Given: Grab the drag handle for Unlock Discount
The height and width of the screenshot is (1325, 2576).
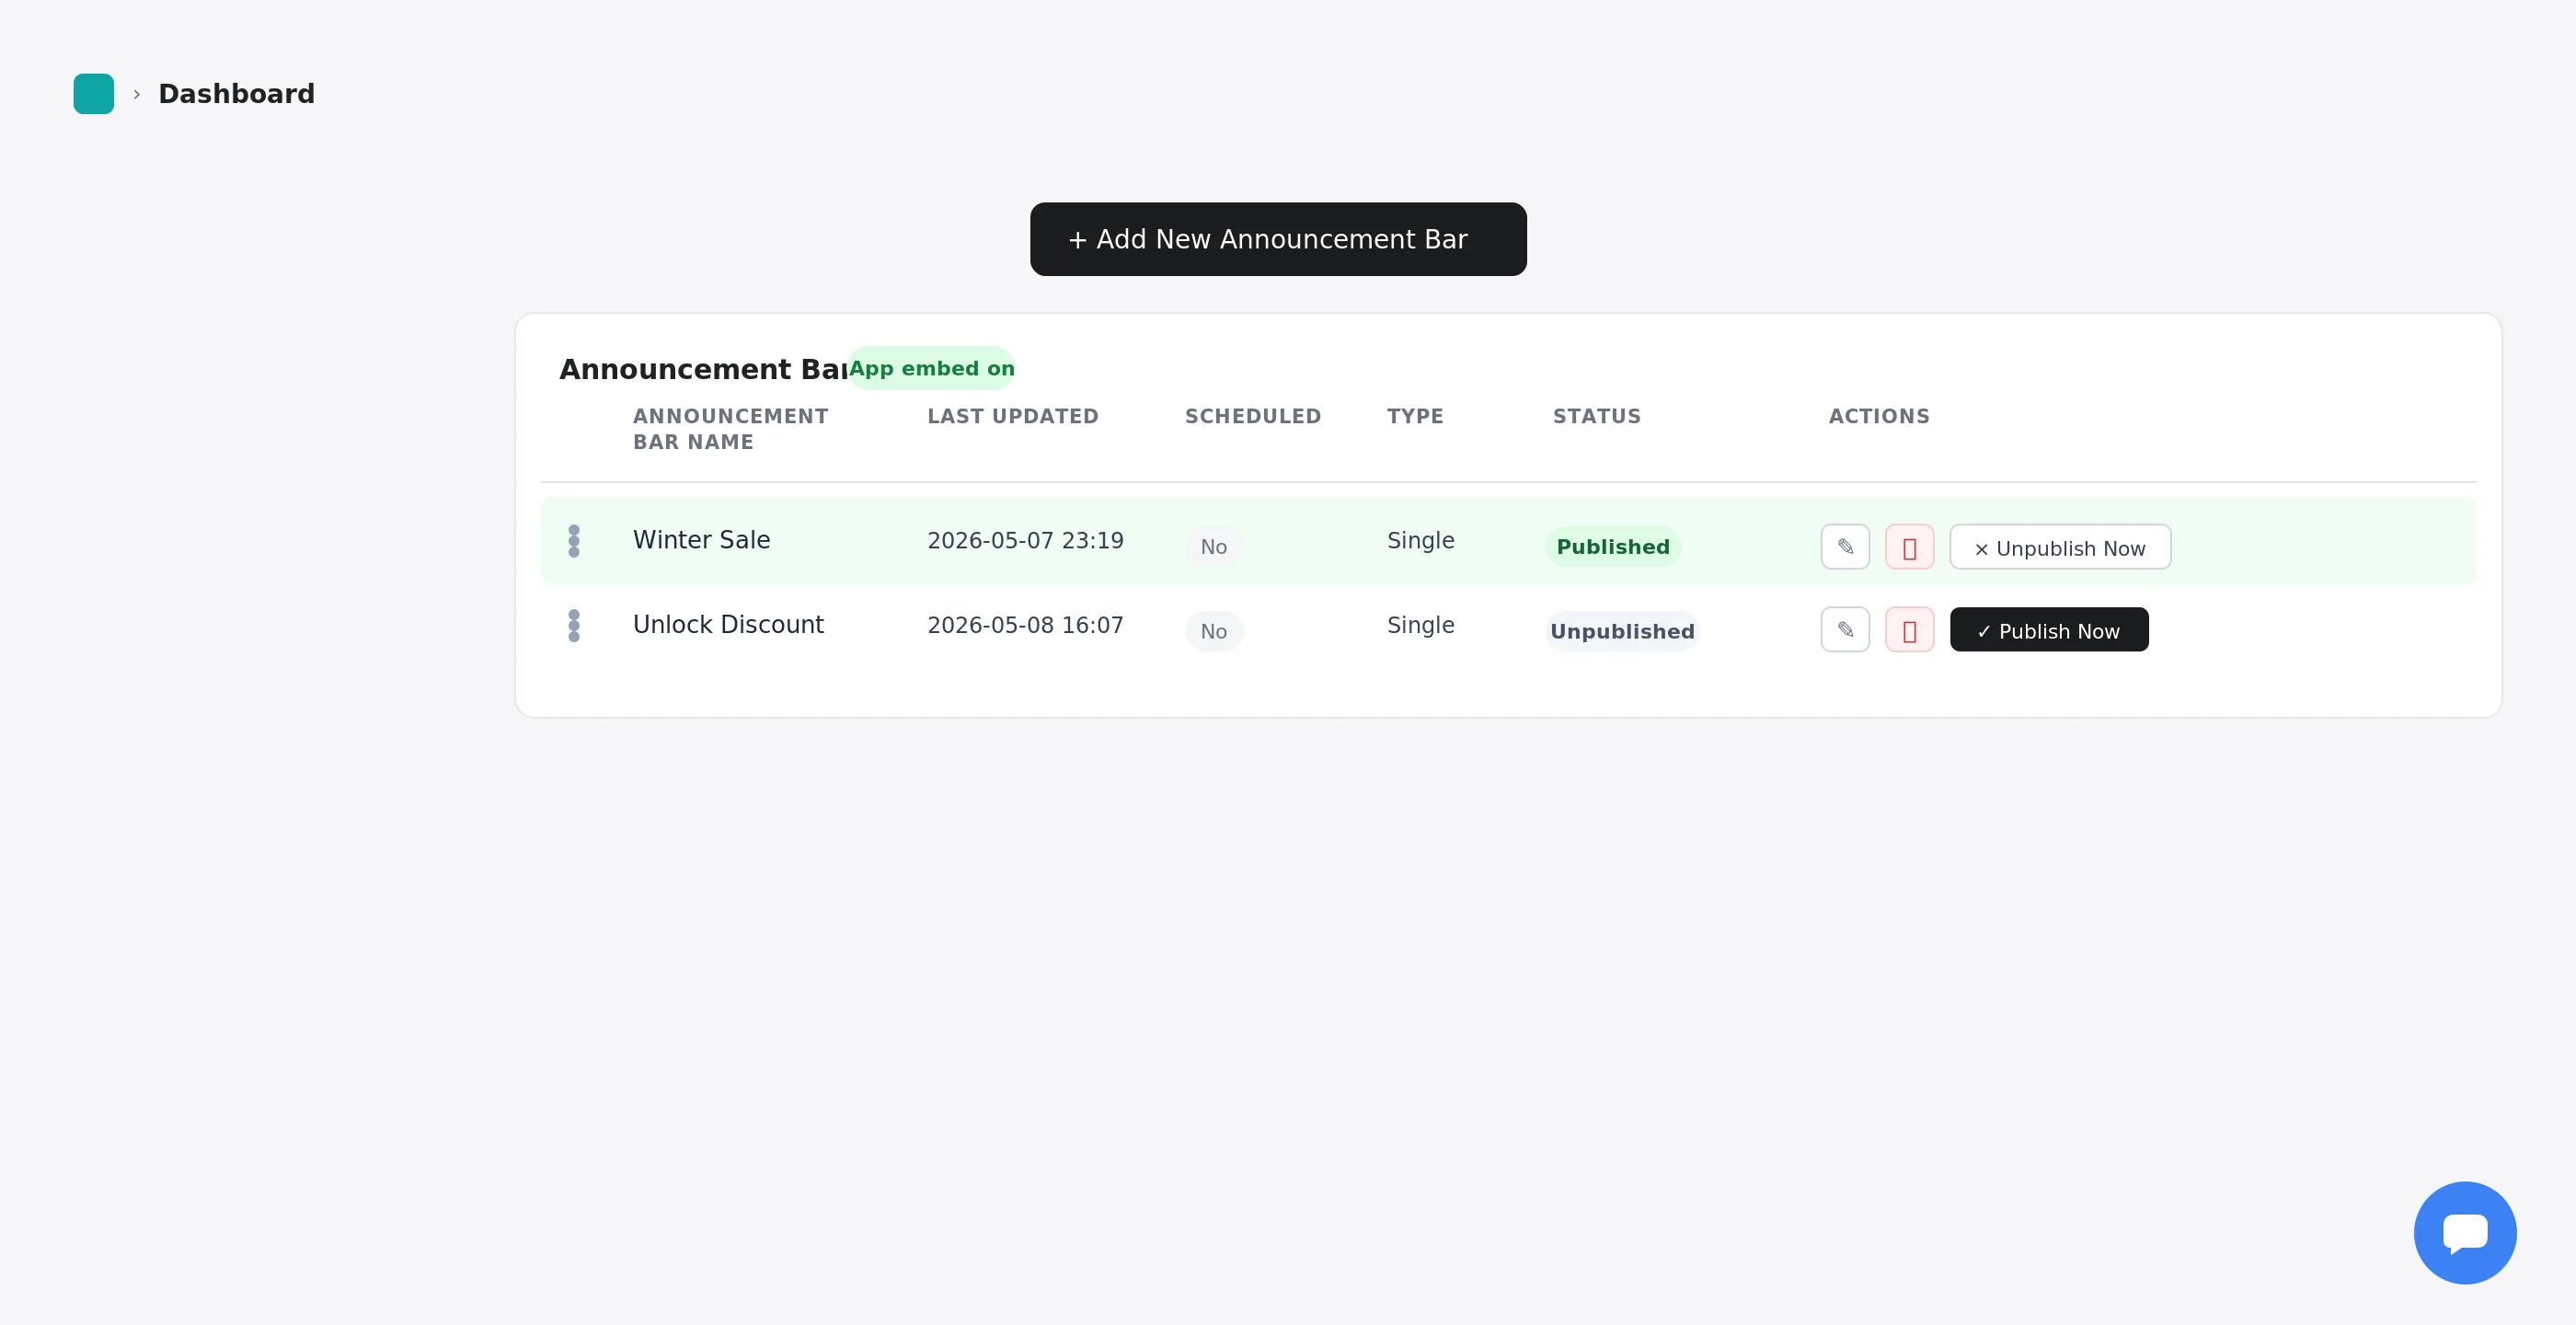Looking at the screenshot, I should point(574,626).
